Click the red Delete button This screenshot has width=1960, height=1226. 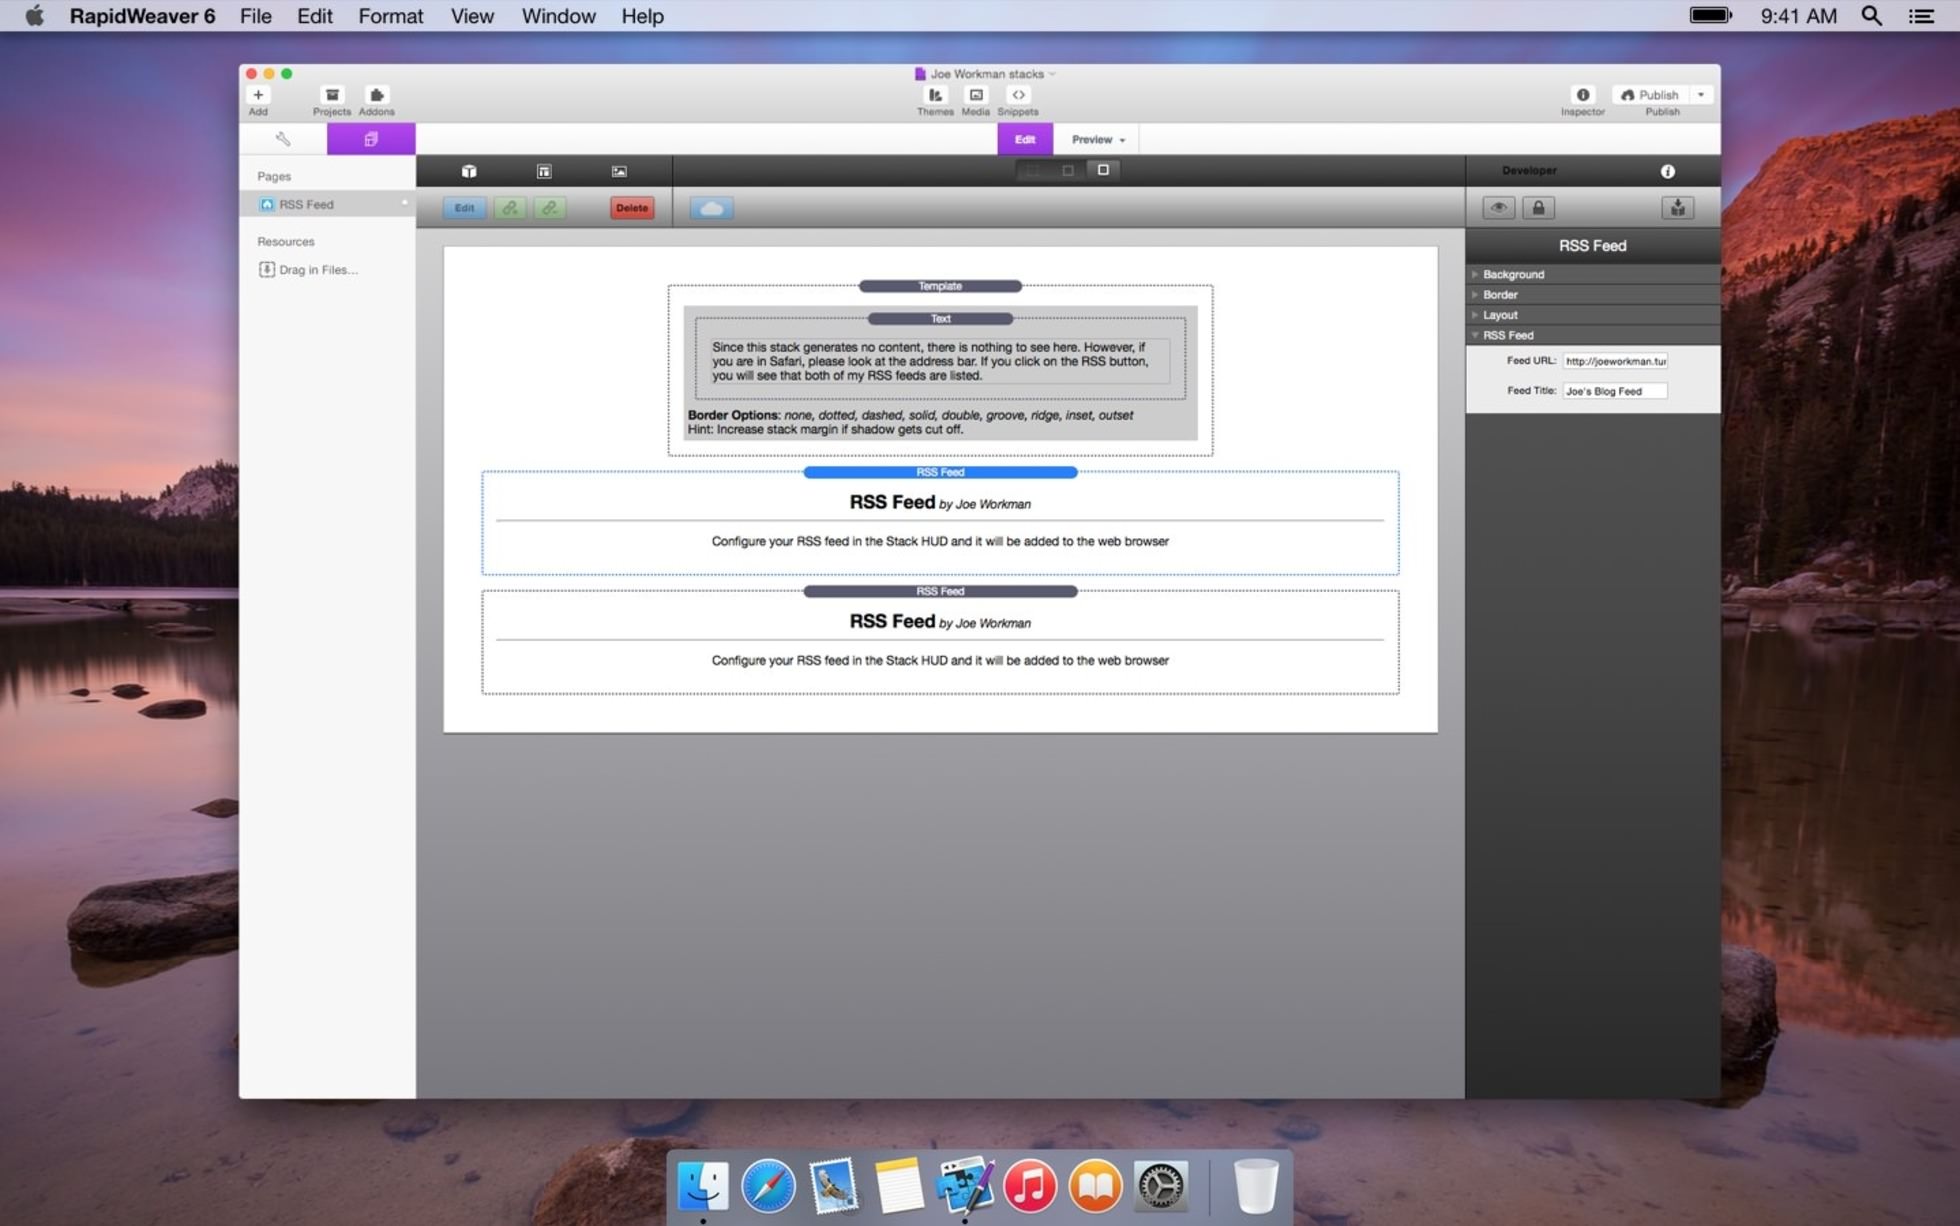click(x=632, y=208)
